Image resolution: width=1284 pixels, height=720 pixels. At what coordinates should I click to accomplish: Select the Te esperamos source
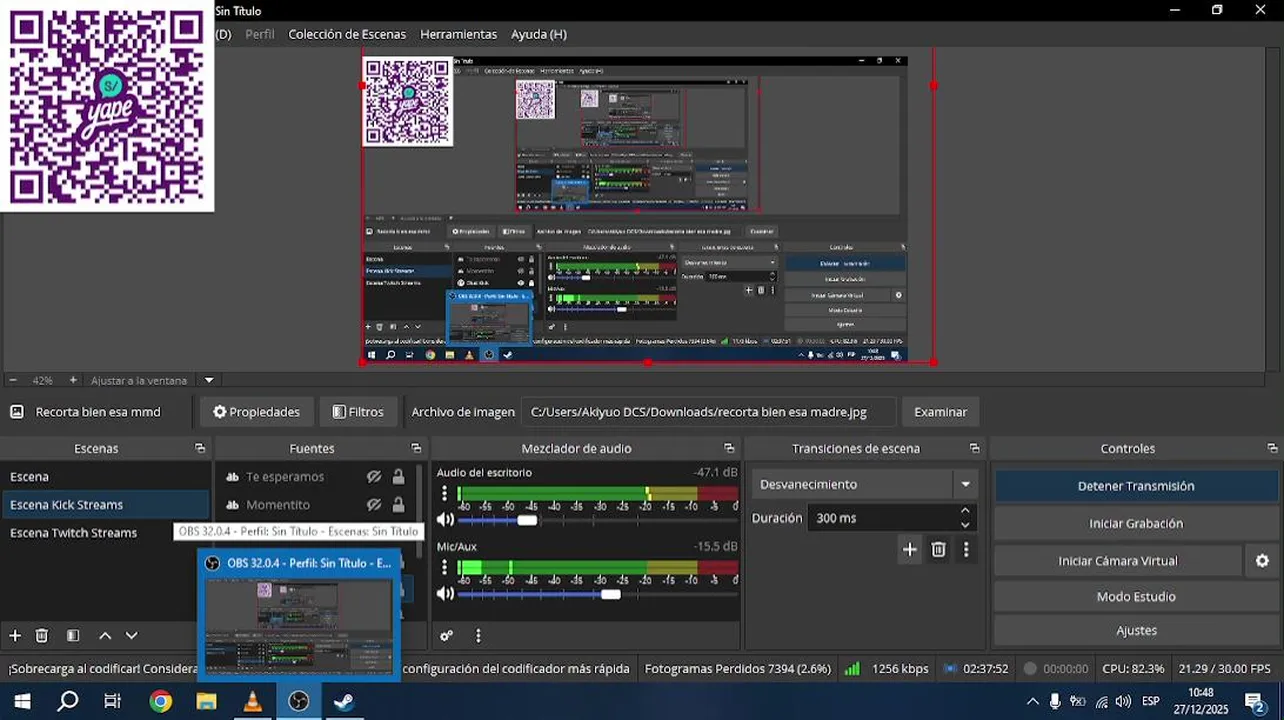284,477
